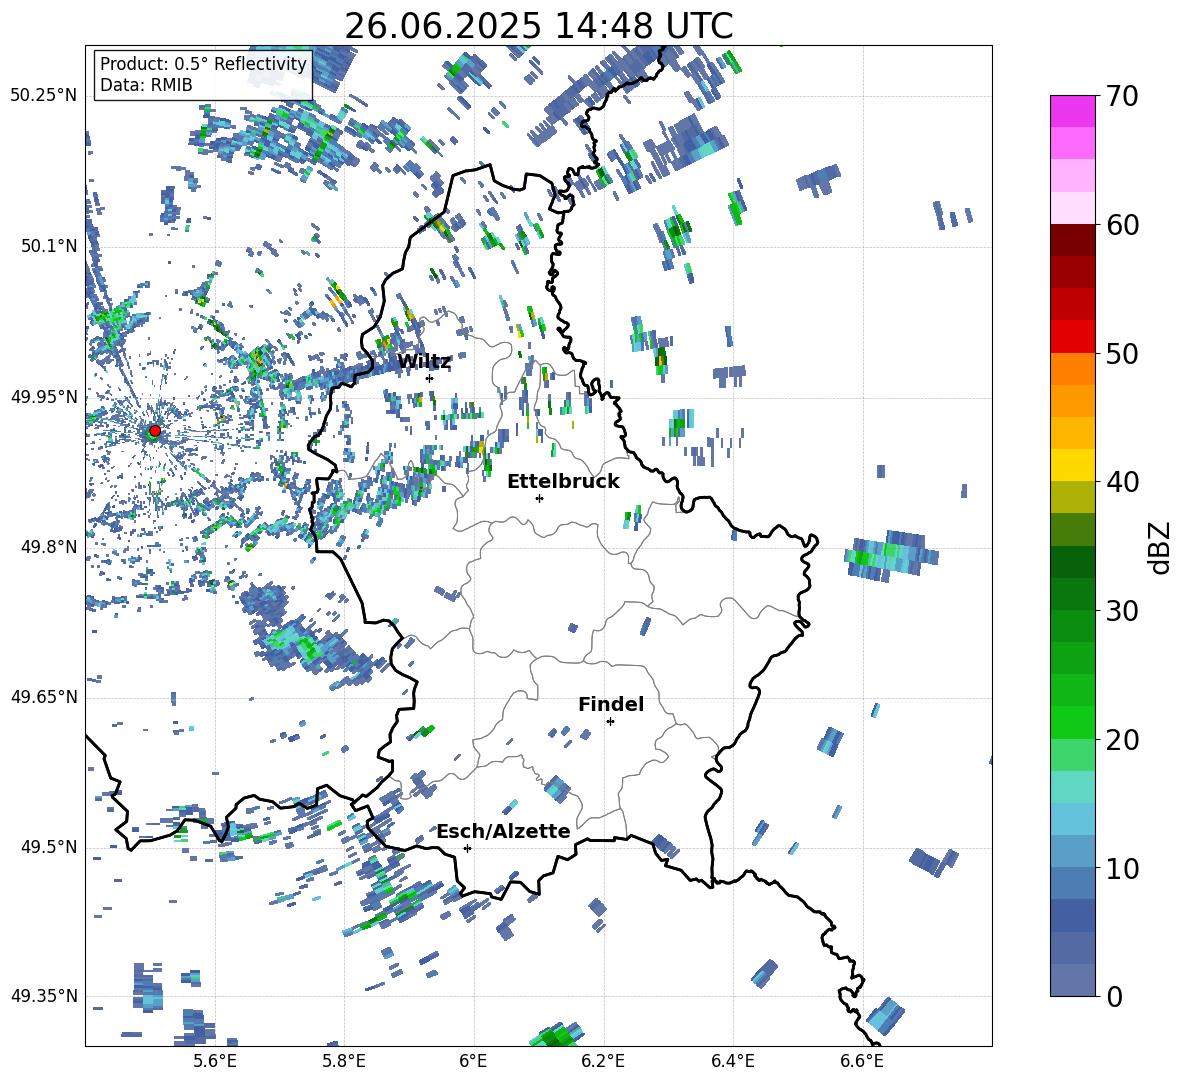Image resolution: width=1184 pixels, height=1081 pixels.
Task: Click the Product: 0.5° Reflectivity text
Action: click(203, 63)
